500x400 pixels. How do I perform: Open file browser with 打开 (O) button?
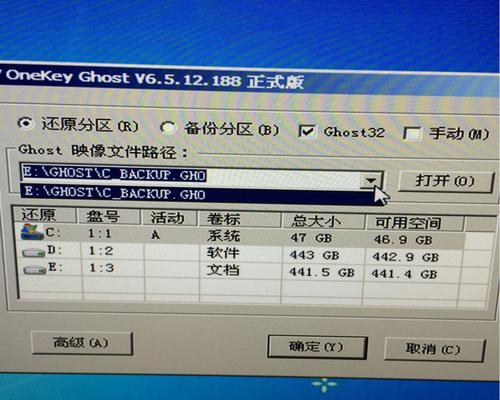coord(446,182)
